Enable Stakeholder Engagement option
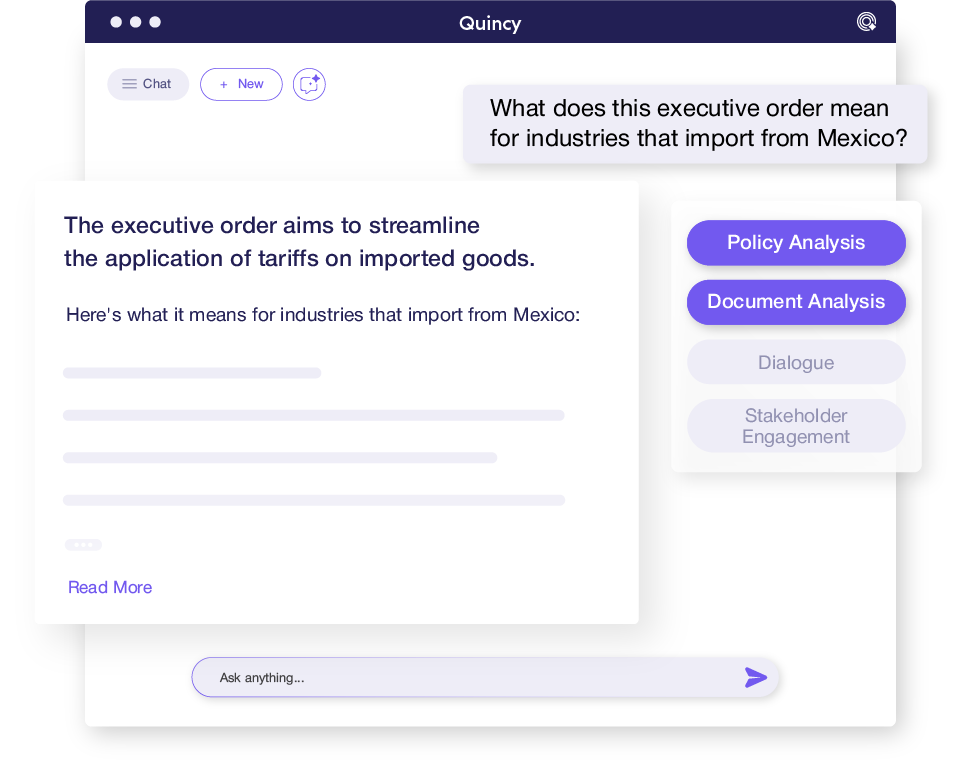The width and height of the screenshot is (958, 769). click(x=796, y=426)
